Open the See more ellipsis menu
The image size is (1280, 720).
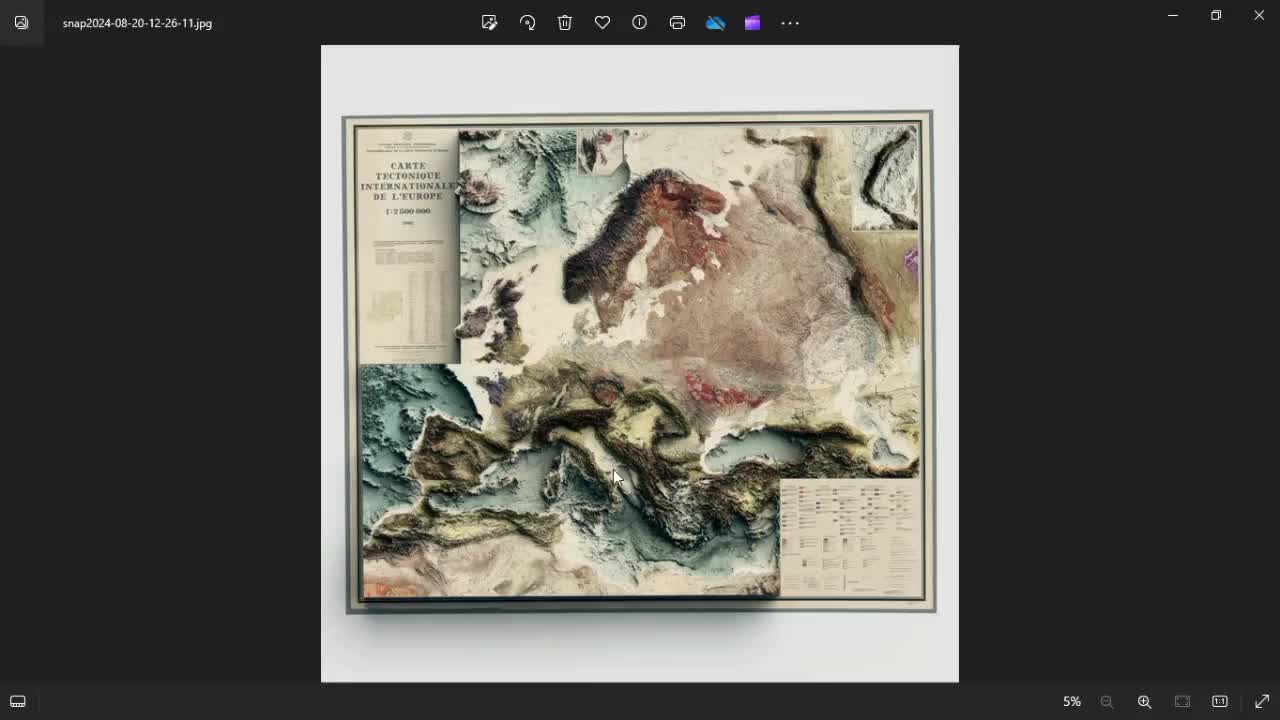coord(790,22)
